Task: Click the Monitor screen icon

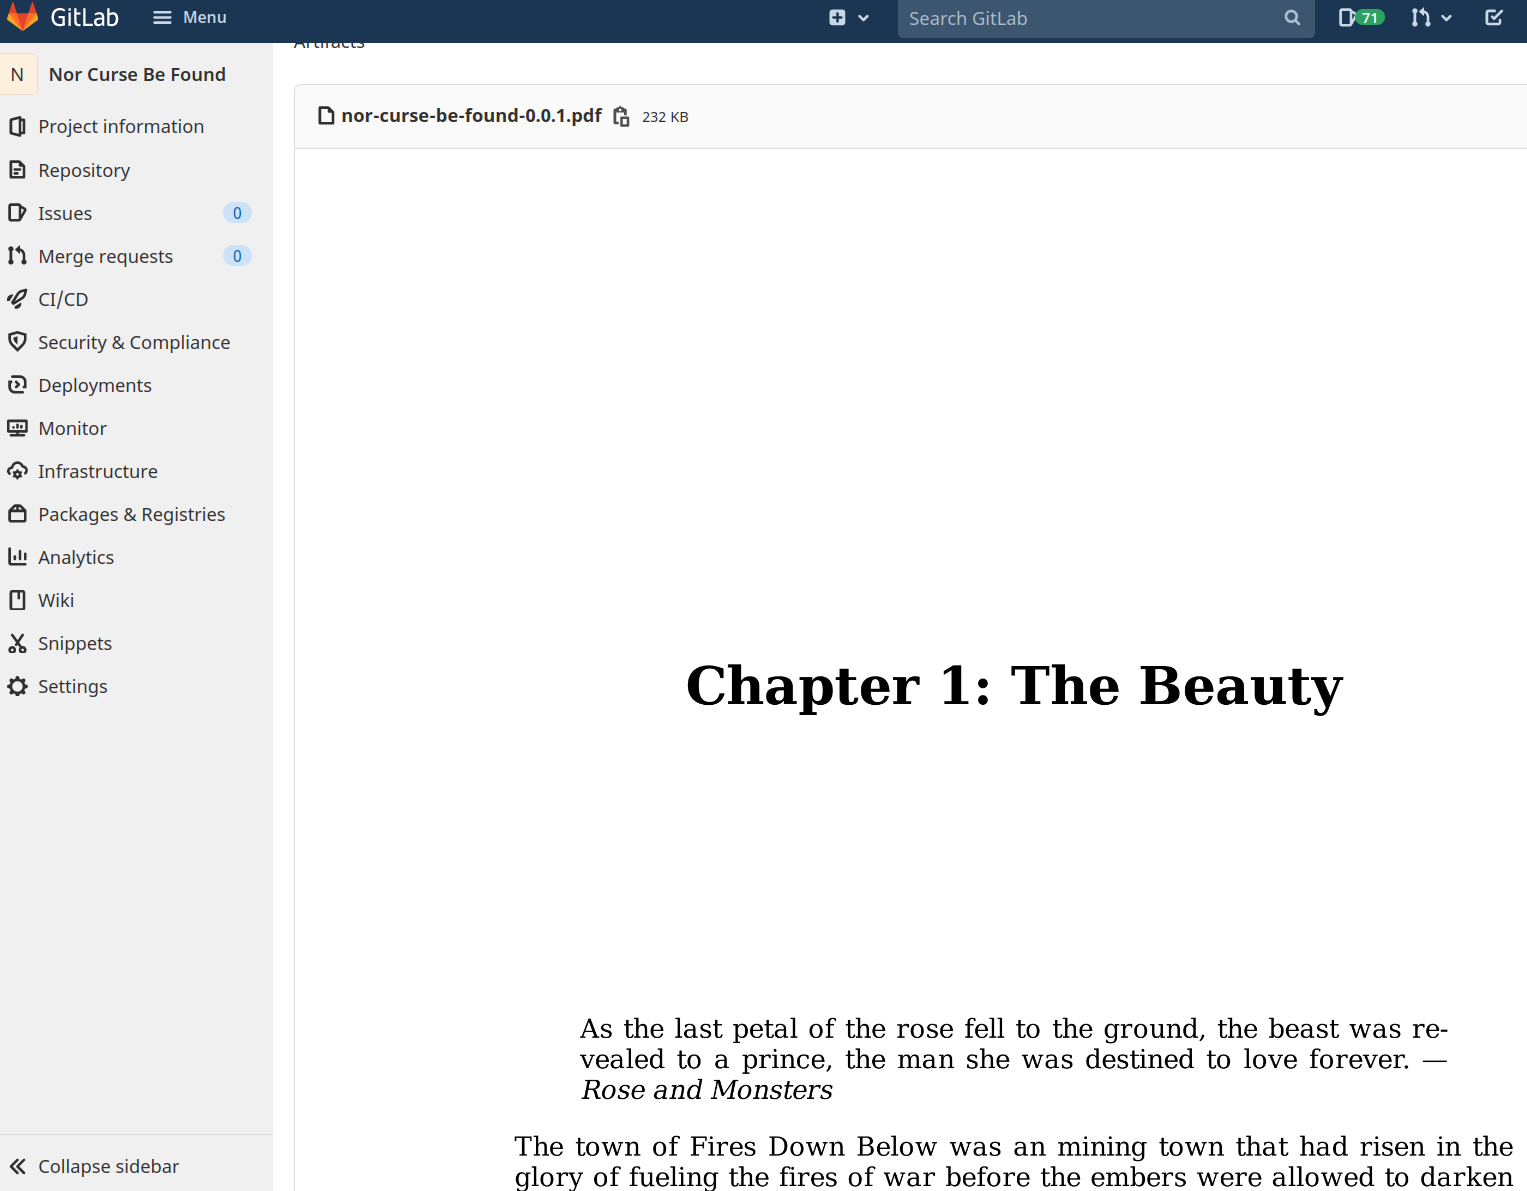Action: pyautogui.click(x=17, y=428)
